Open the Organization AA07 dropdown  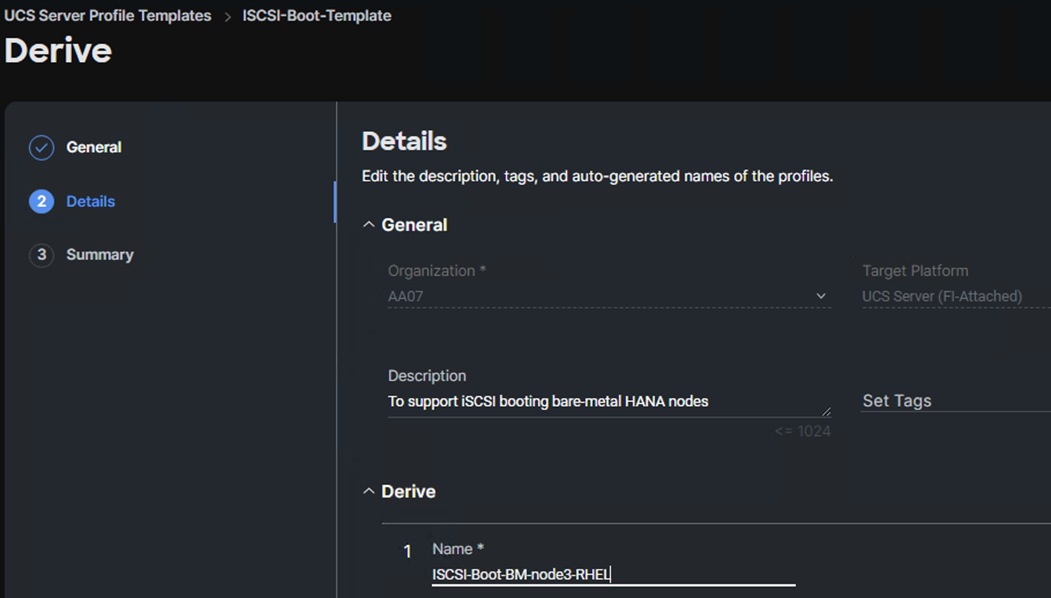(609, 296)
